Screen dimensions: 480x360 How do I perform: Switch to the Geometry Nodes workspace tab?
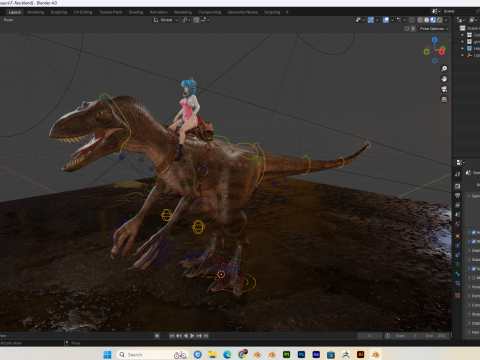(x=243, y=12)
